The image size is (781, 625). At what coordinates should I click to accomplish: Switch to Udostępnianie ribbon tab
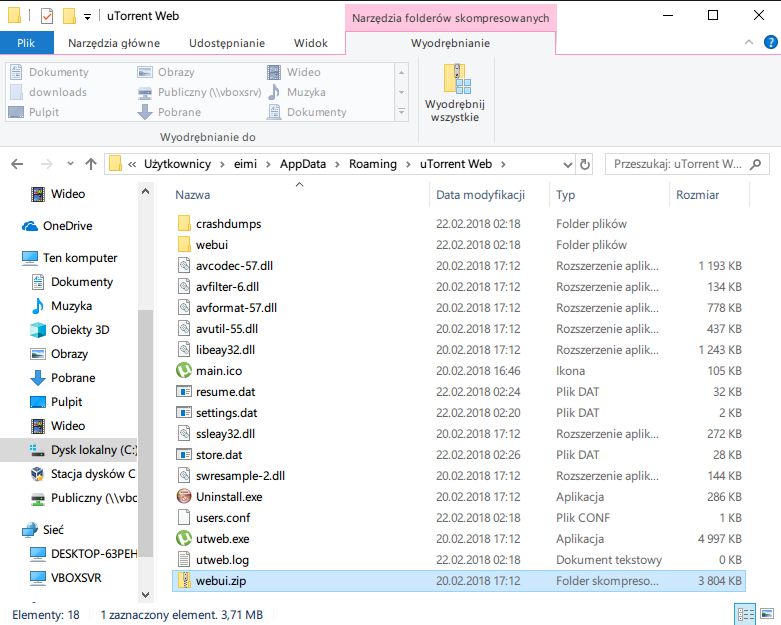point(227,43)
